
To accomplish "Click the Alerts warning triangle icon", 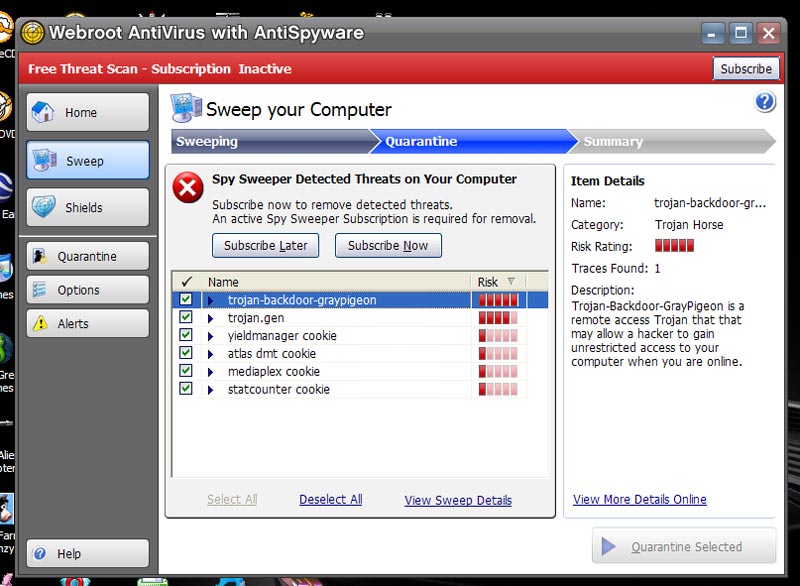I will 40,323.
